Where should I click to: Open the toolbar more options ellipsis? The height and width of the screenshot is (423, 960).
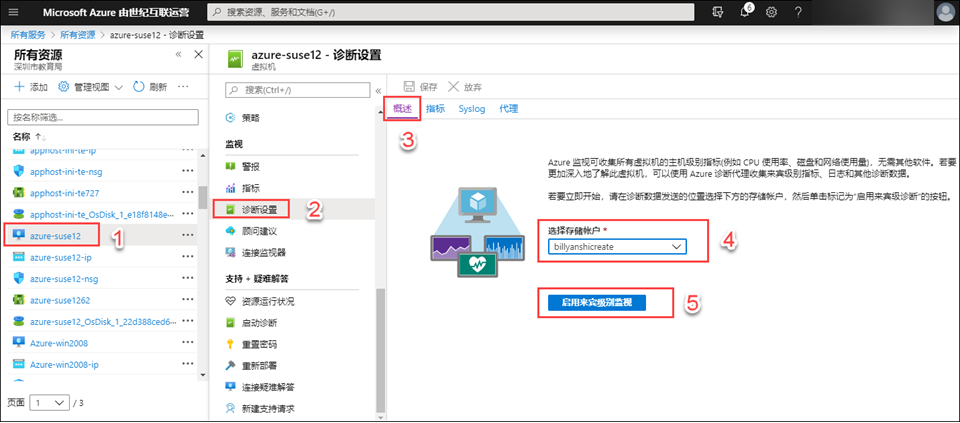[182, 87]
